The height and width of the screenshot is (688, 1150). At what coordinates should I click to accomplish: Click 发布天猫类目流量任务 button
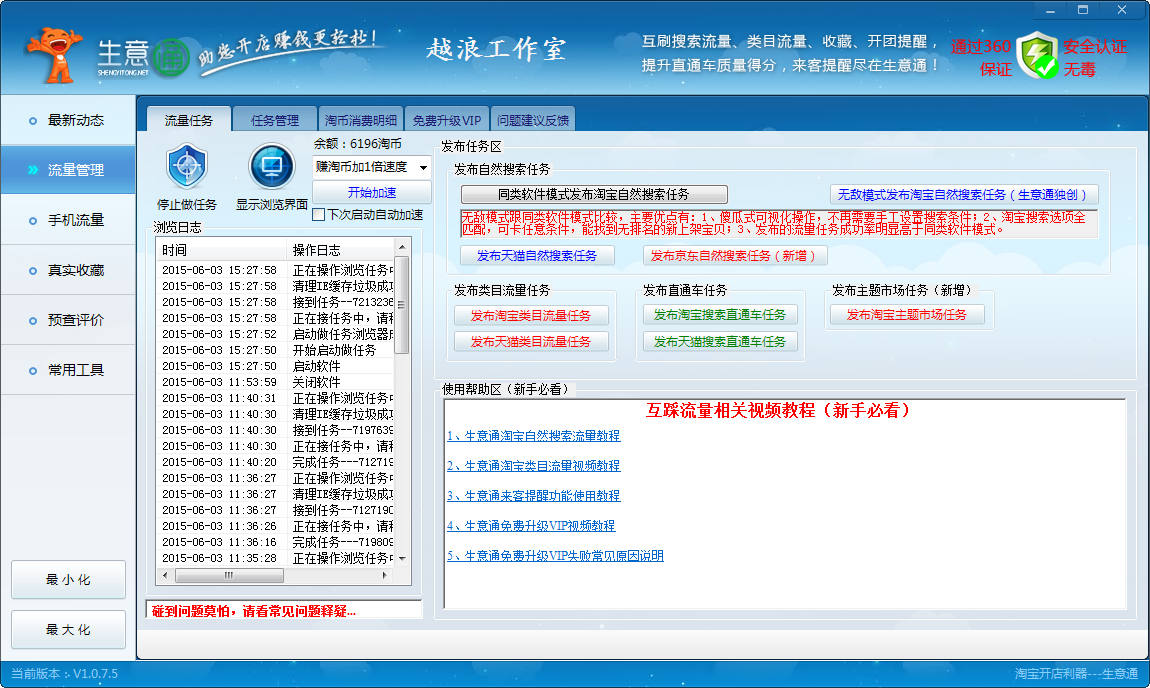click(531, 342)
